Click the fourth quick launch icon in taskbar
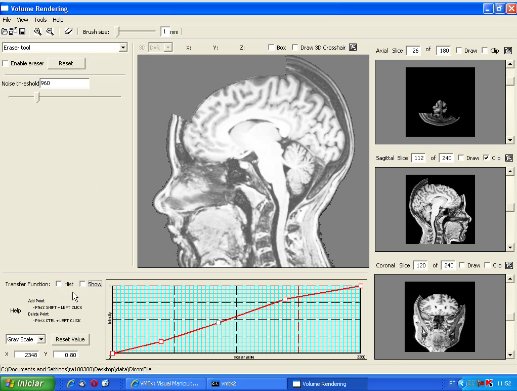Image resolution: width=517 pixels, height=391 pixels. pos(105,383)
